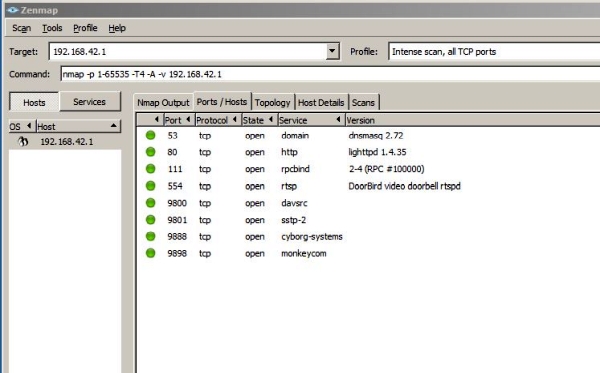The width and height of the screenshot is (600, 373).
Task: Open the Host Details tab
Action: [x=321, y=103]
